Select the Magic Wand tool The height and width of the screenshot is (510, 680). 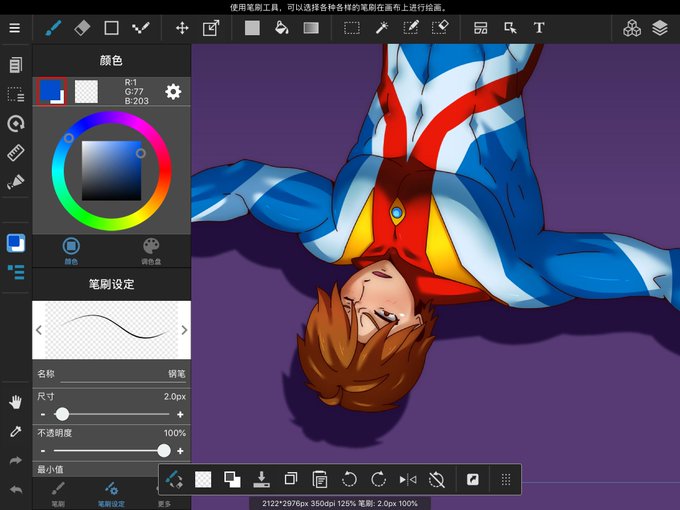[x=381, y=28]
